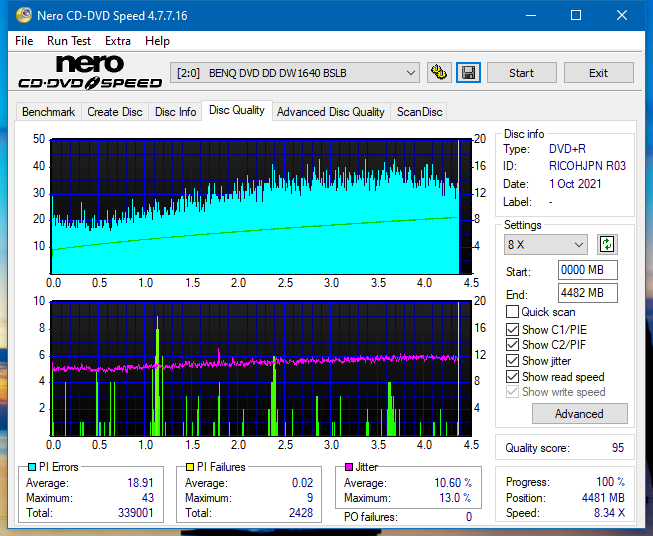Viewport: 653px width, 536px height.
Task: Click the Exit button
Action: (598, 73)
